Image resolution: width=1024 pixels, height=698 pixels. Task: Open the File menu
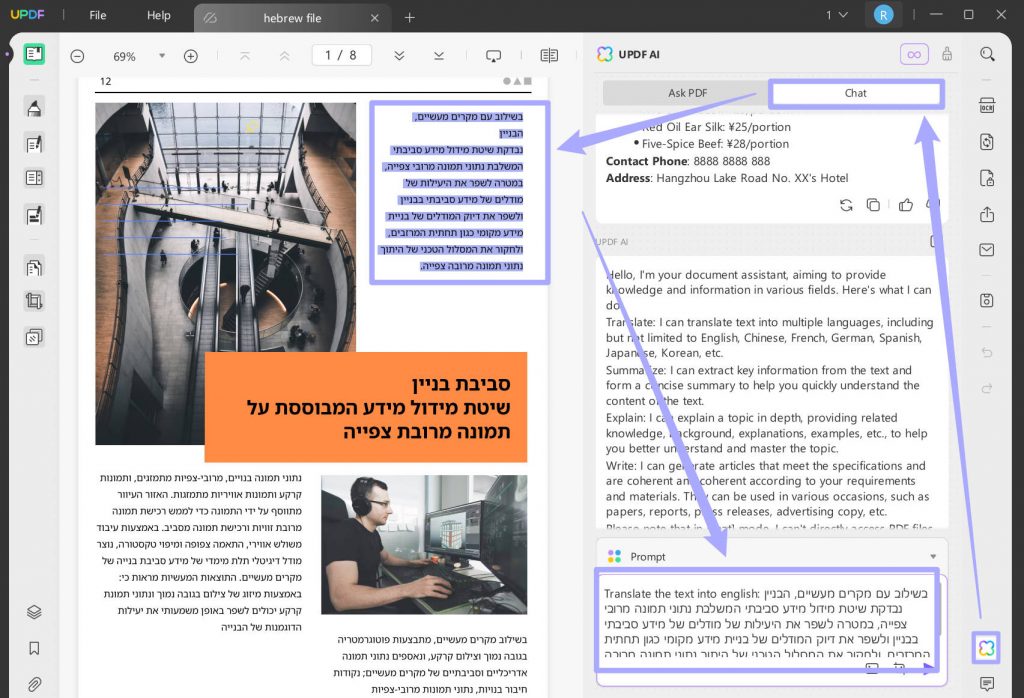point(98,16)
